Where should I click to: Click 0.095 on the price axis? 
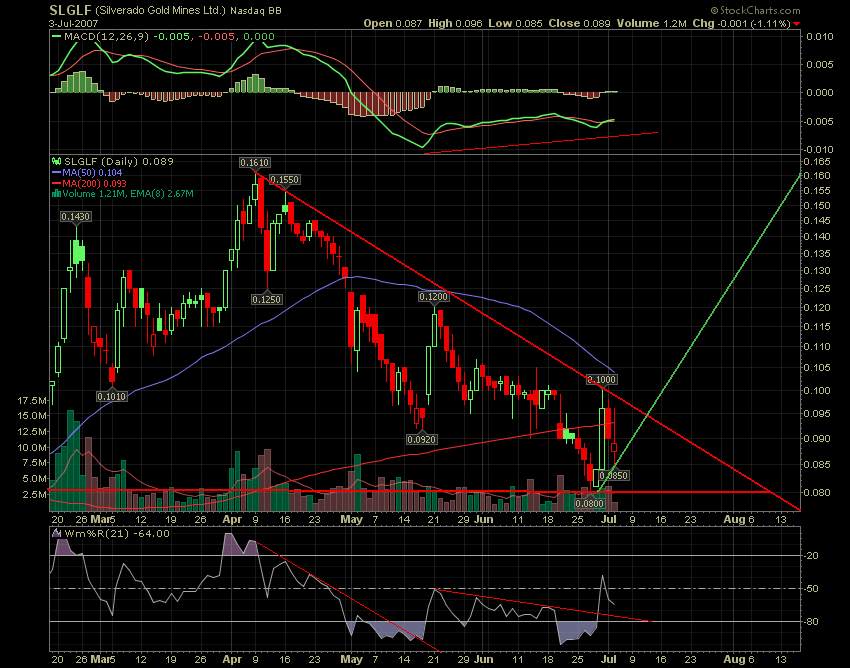click(x=818, y=414)
